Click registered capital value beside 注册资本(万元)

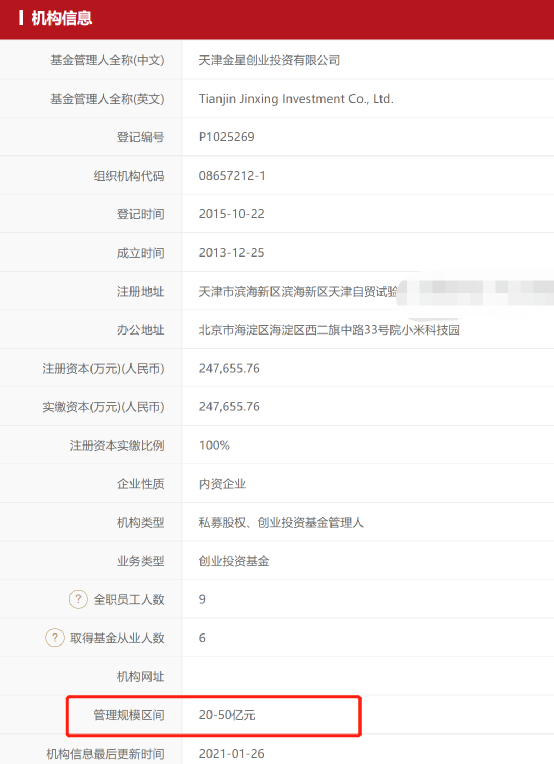229,368
